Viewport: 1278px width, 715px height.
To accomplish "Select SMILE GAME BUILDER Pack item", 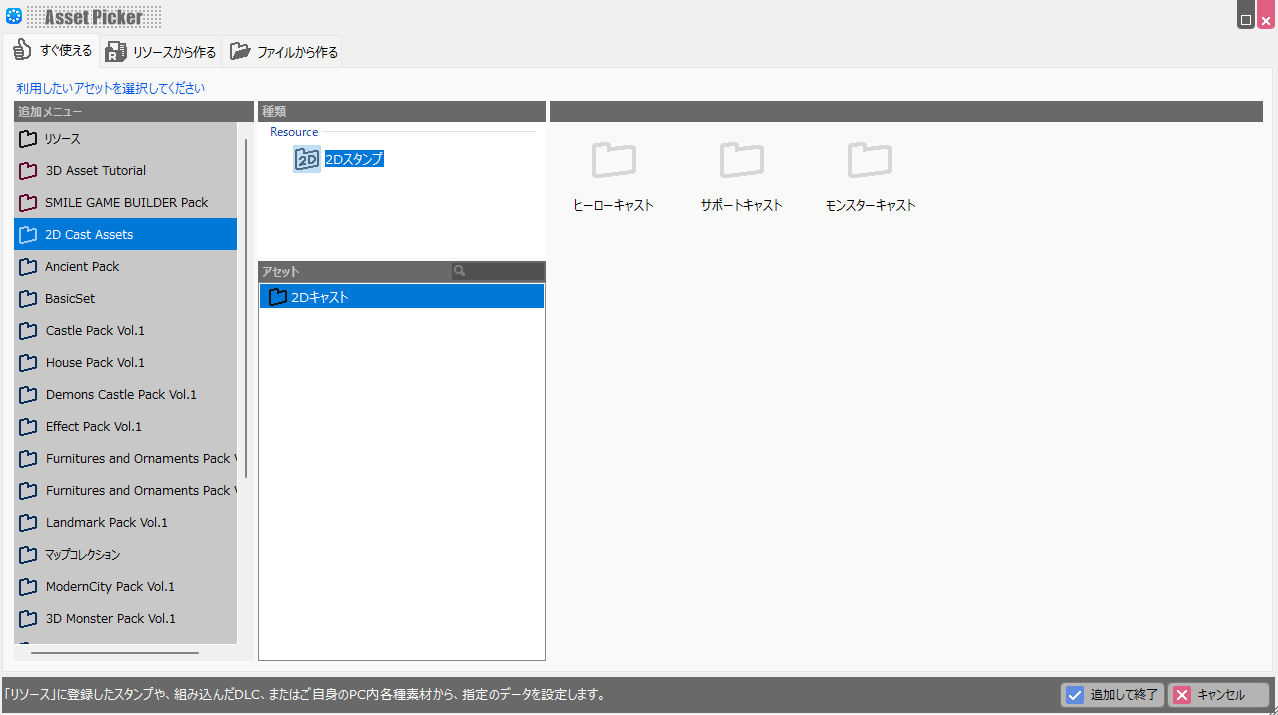I will [125, 203].
